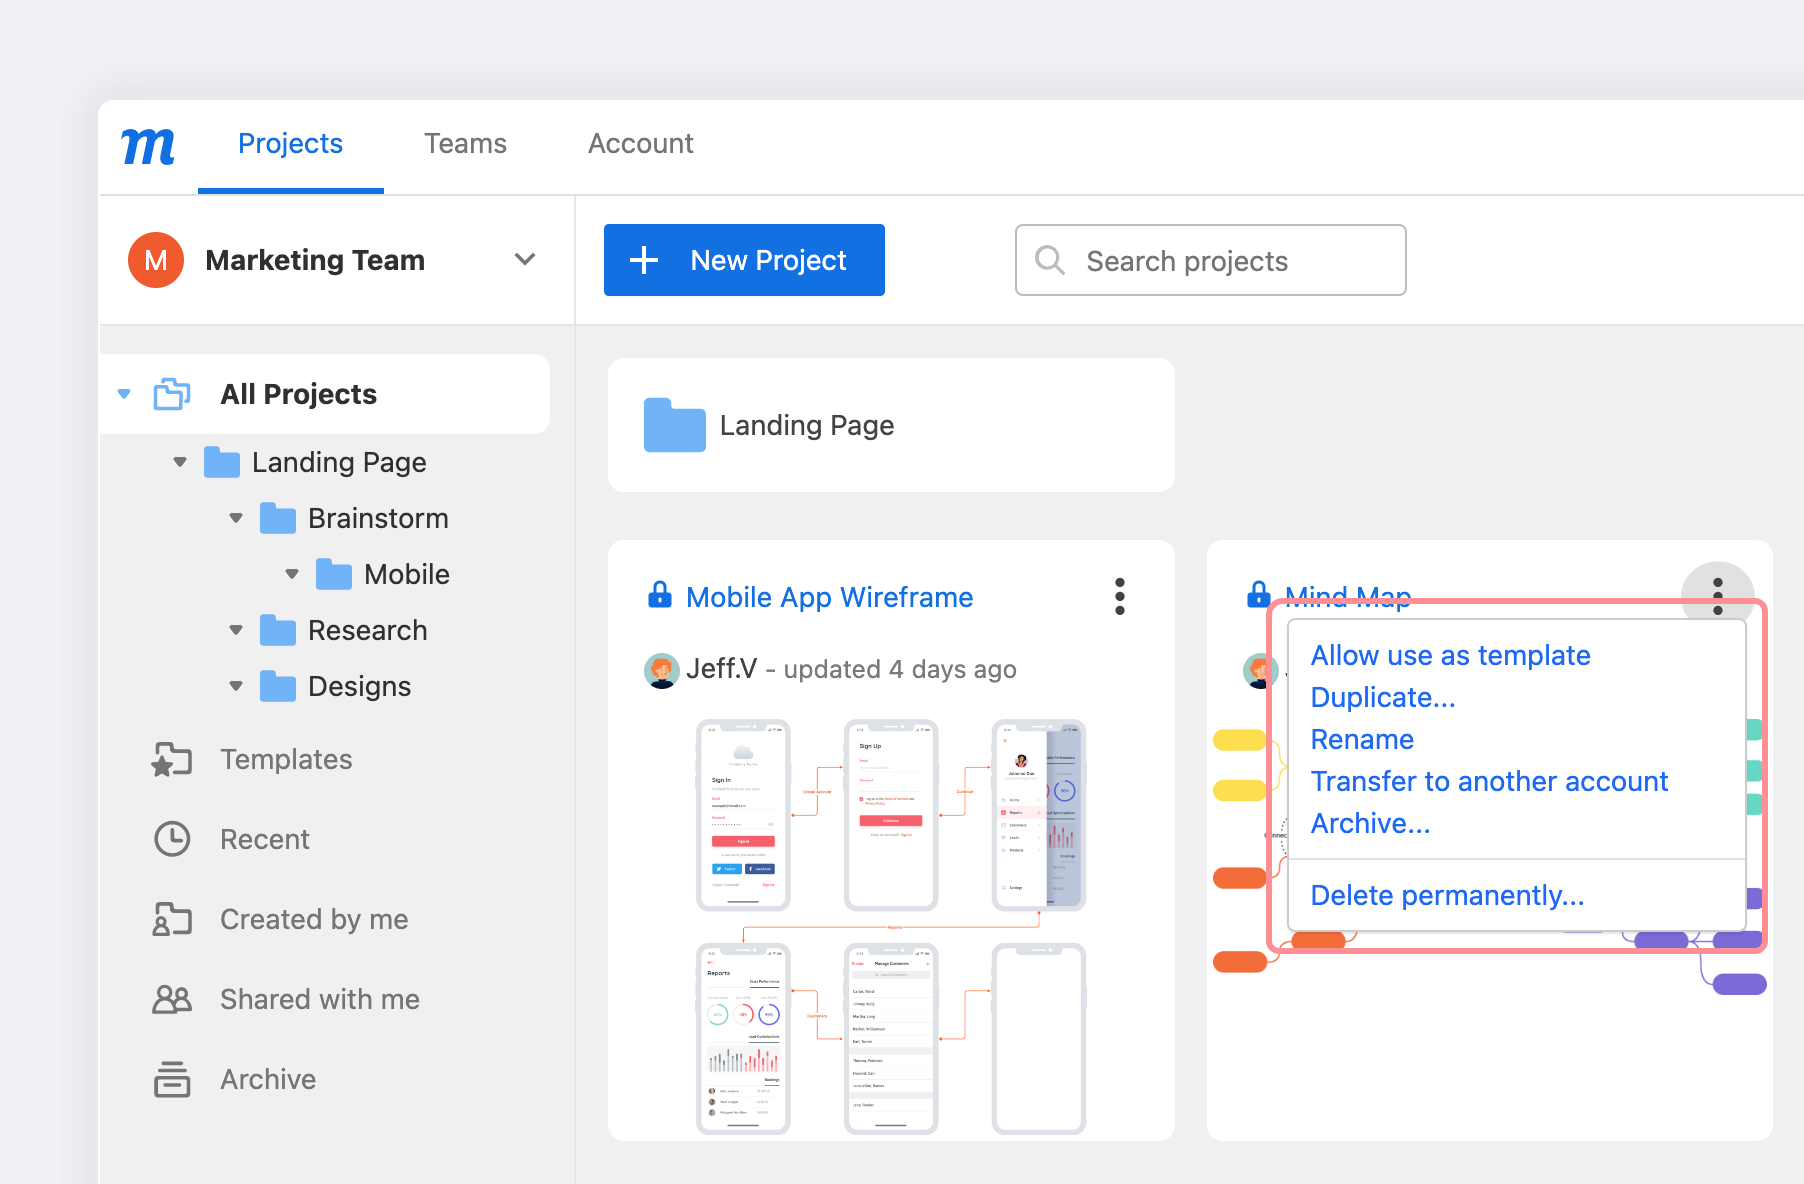Select the Recent clock icon
1804x1184 pixels.
point(172,839)
